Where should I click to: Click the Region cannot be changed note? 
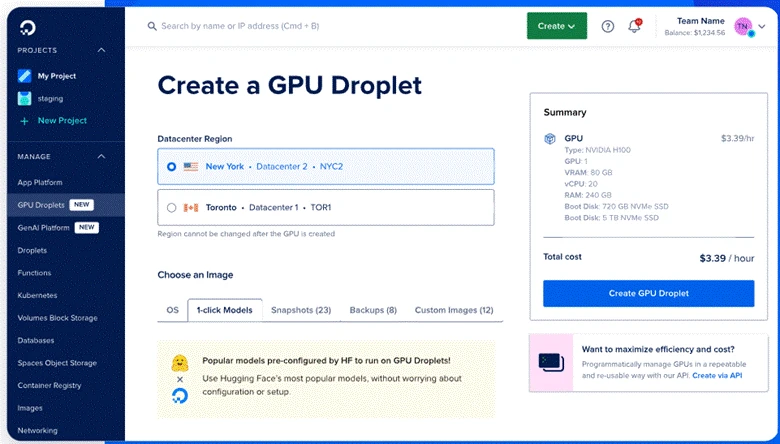click(x=246, y=234)
